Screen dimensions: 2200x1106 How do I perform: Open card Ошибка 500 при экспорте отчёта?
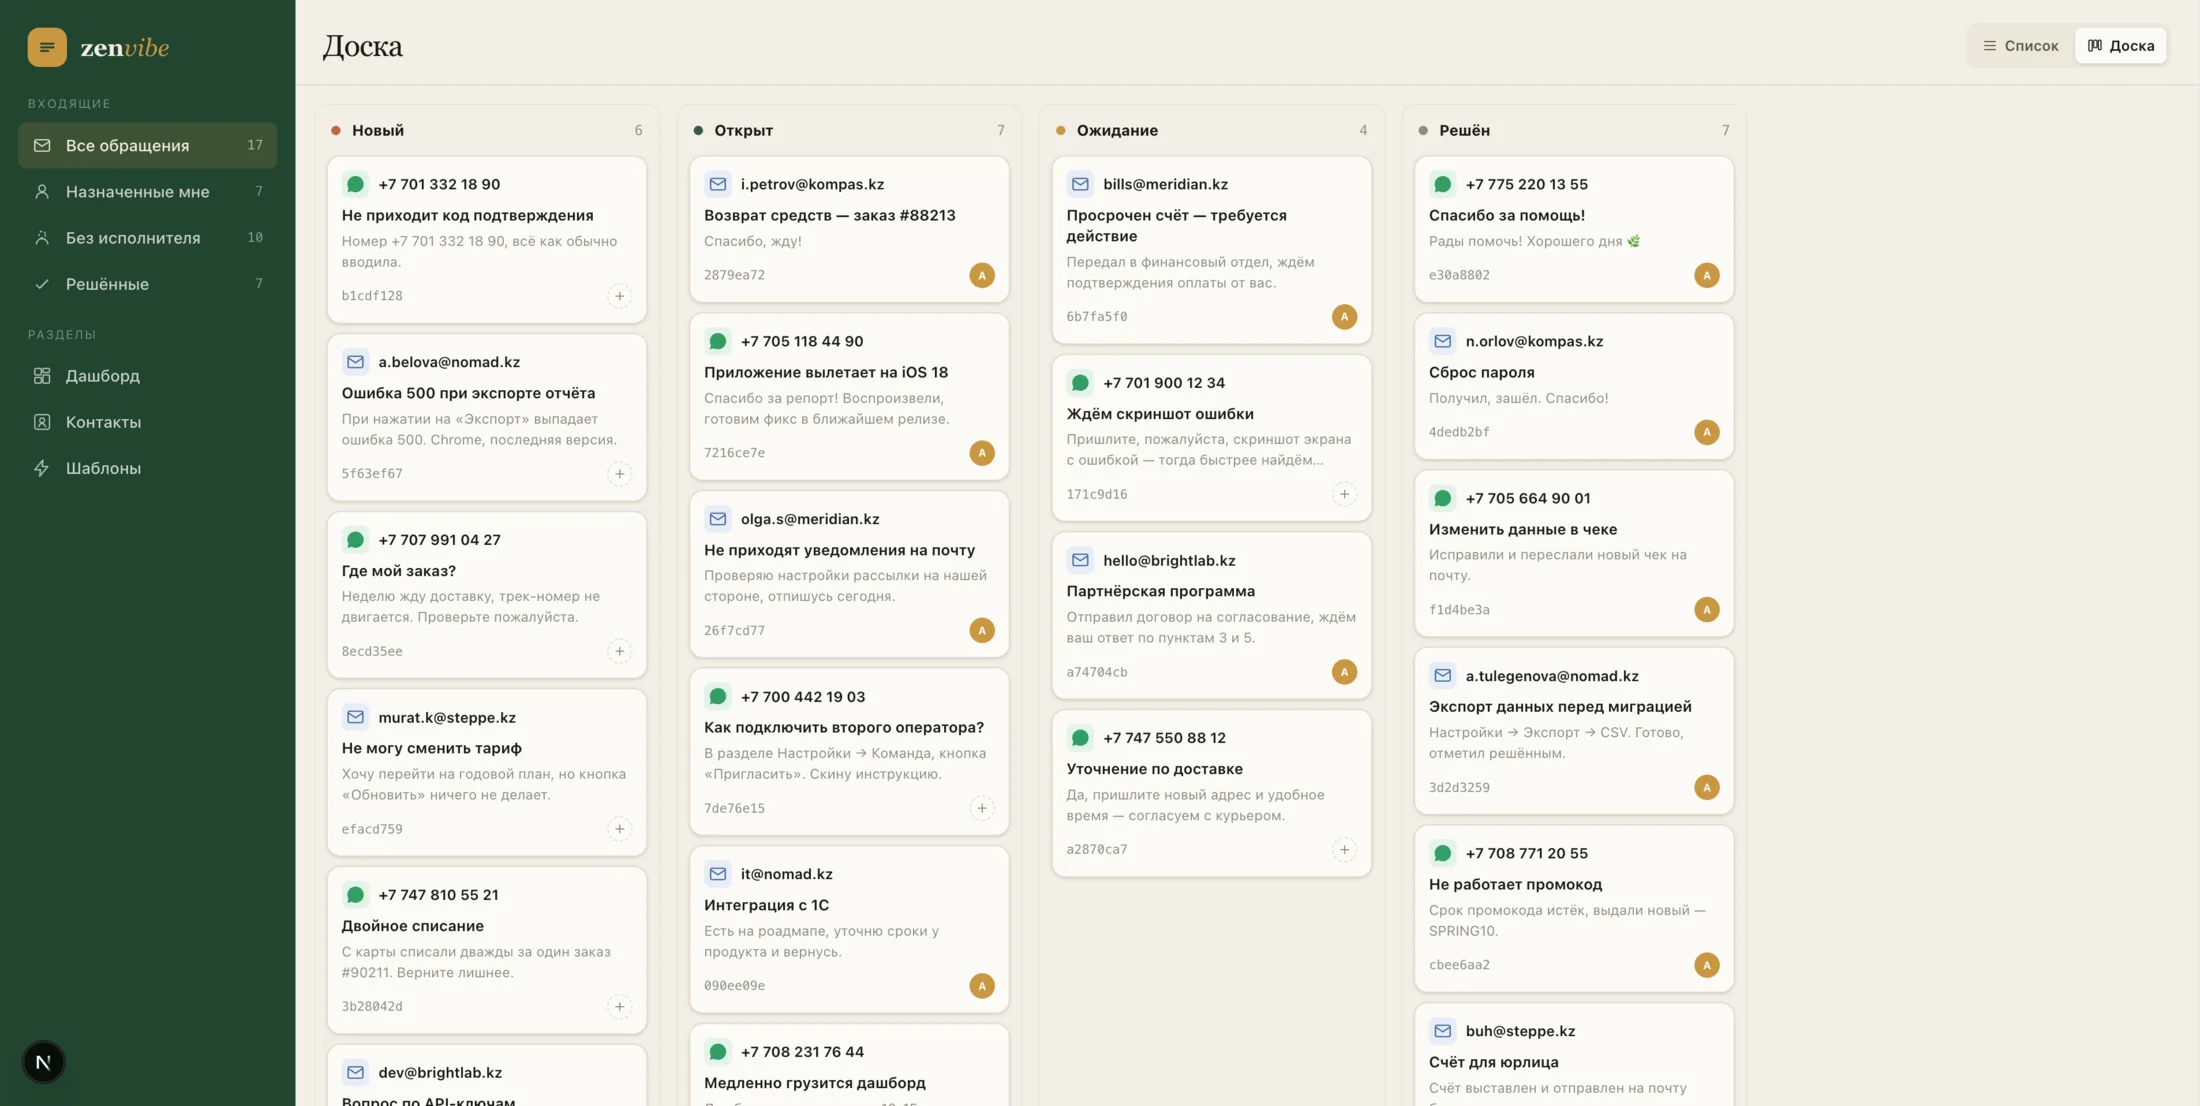(x=487, y=417)
